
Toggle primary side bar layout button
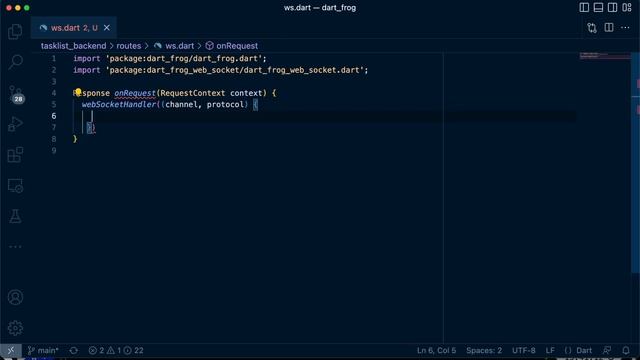(x=584, y=7)
